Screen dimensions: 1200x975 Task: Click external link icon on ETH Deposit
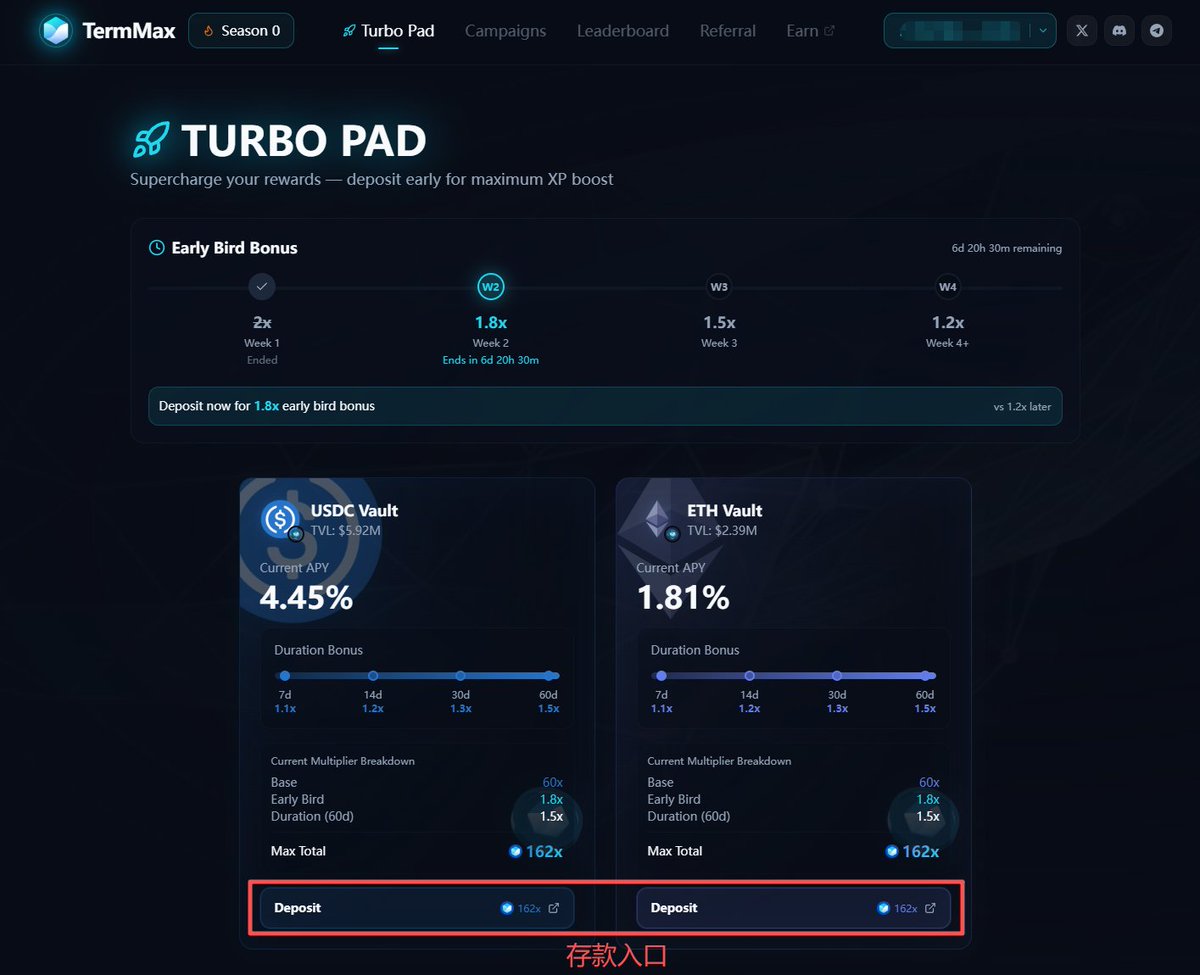click(930, 909)
